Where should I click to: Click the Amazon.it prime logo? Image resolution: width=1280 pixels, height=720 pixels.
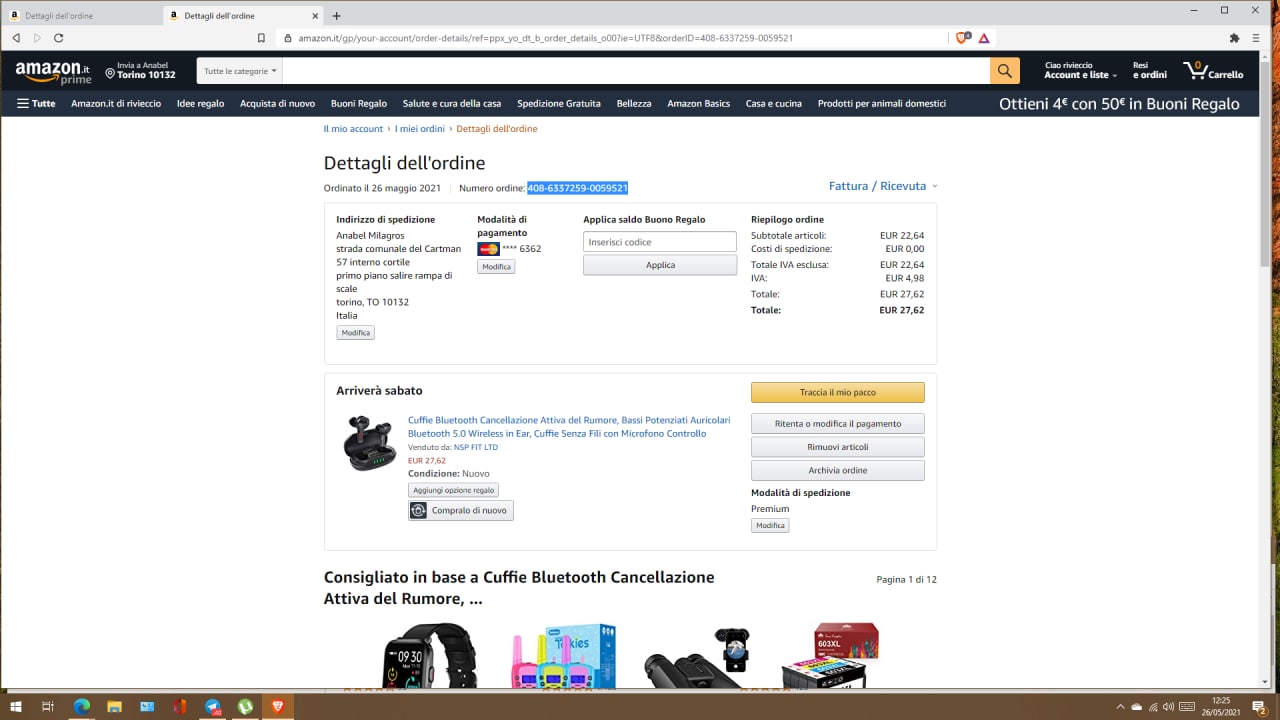pos(53,72)
